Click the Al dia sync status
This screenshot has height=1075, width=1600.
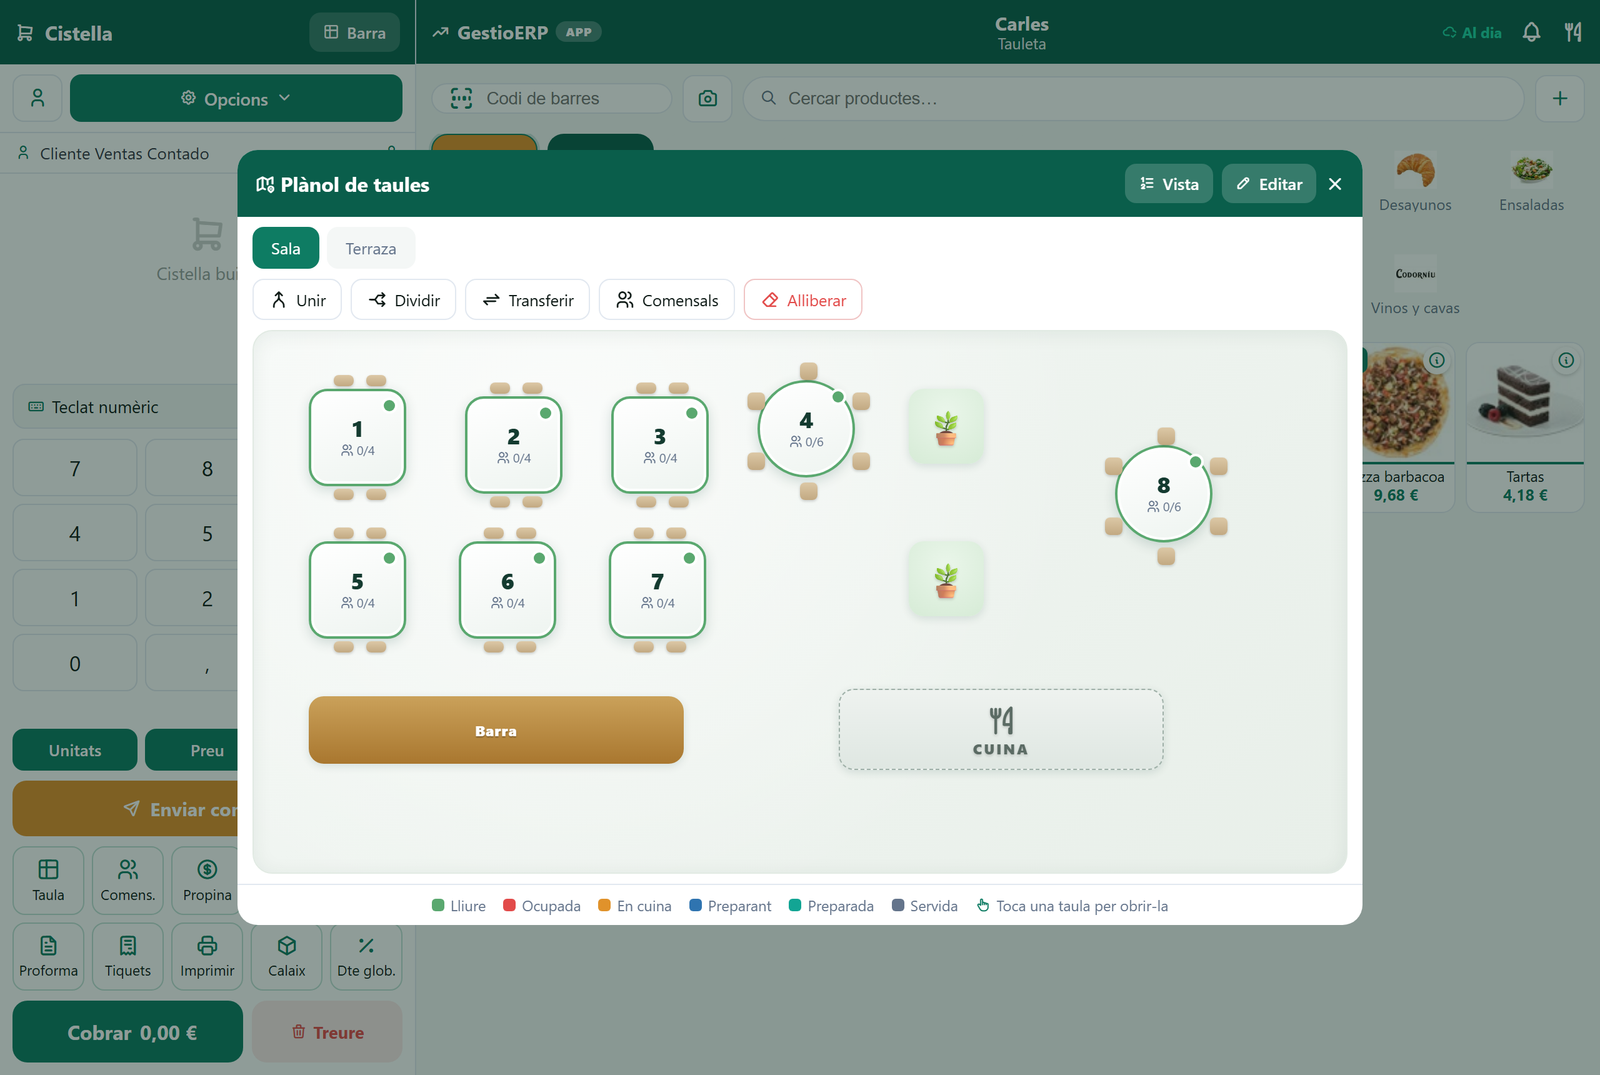point(1471,33)
